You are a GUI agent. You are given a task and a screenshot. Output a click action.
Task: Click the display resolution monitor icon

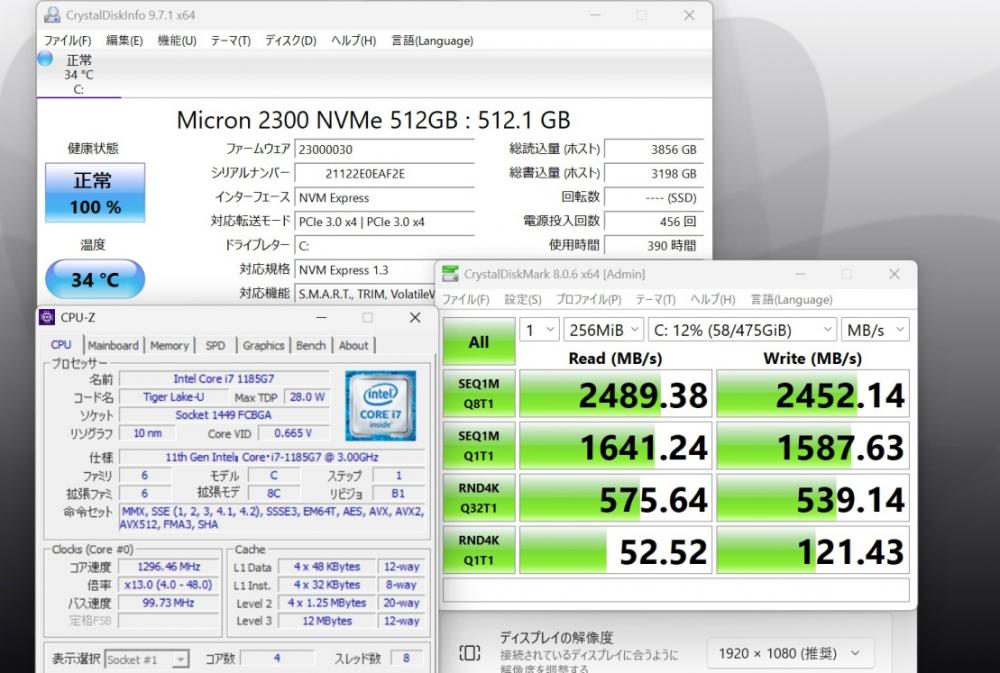pos(469,653)
